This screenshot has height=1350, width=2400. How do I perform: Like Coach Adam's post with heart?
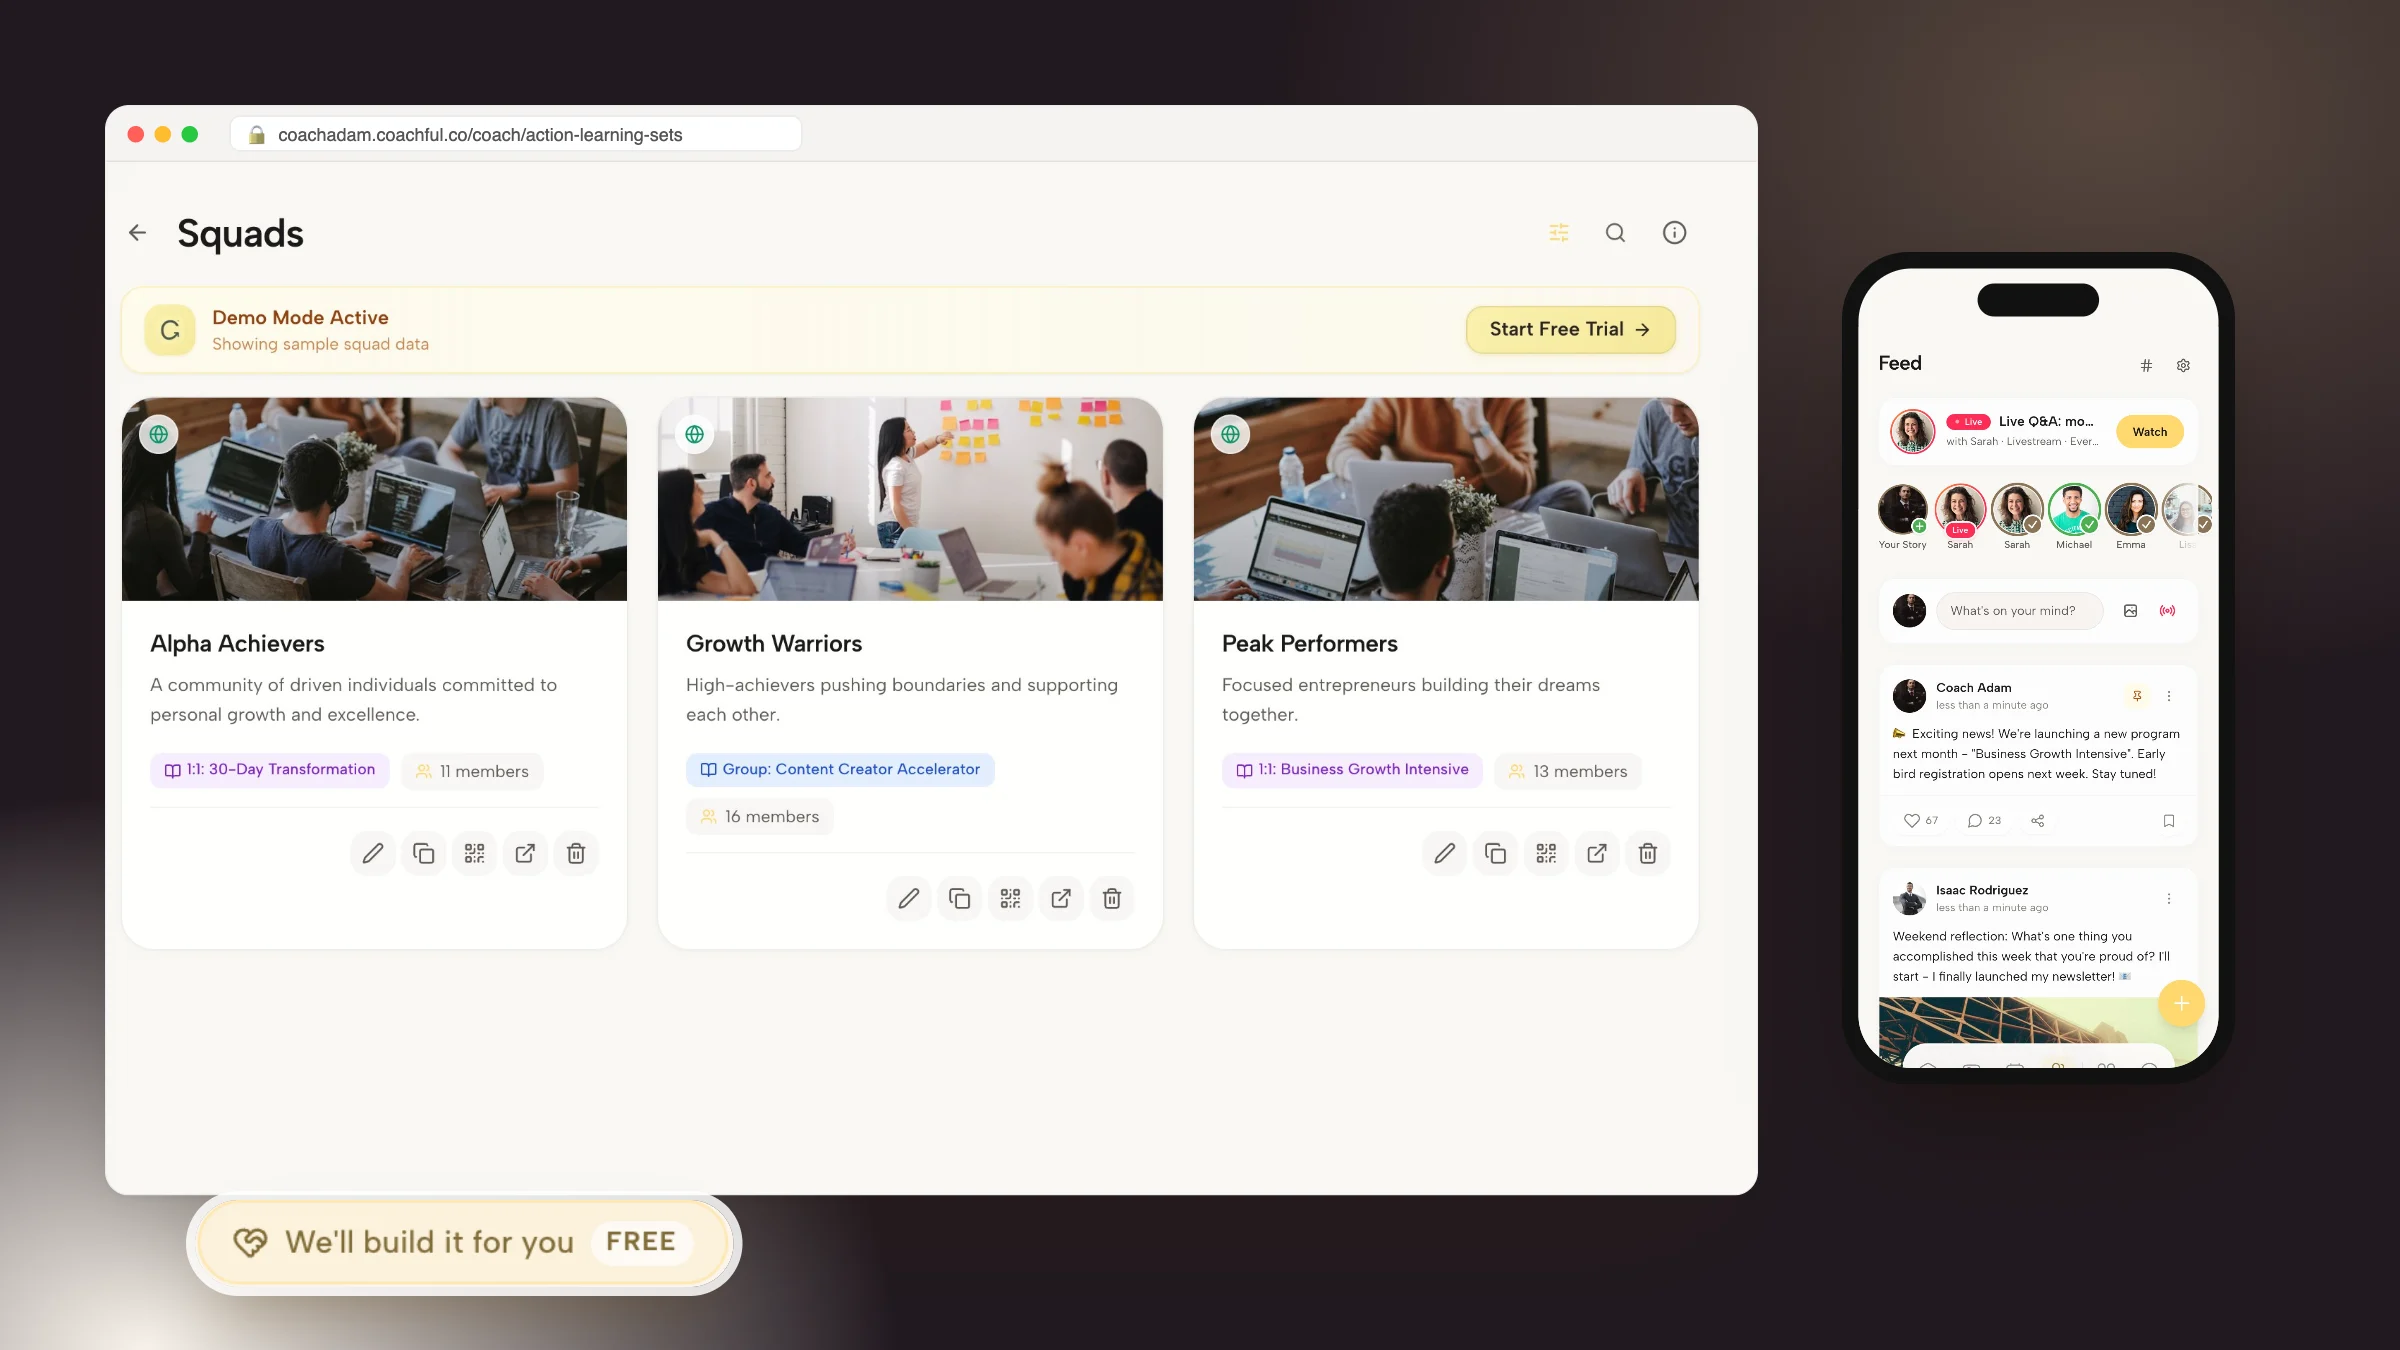[x=1911, y=821]
